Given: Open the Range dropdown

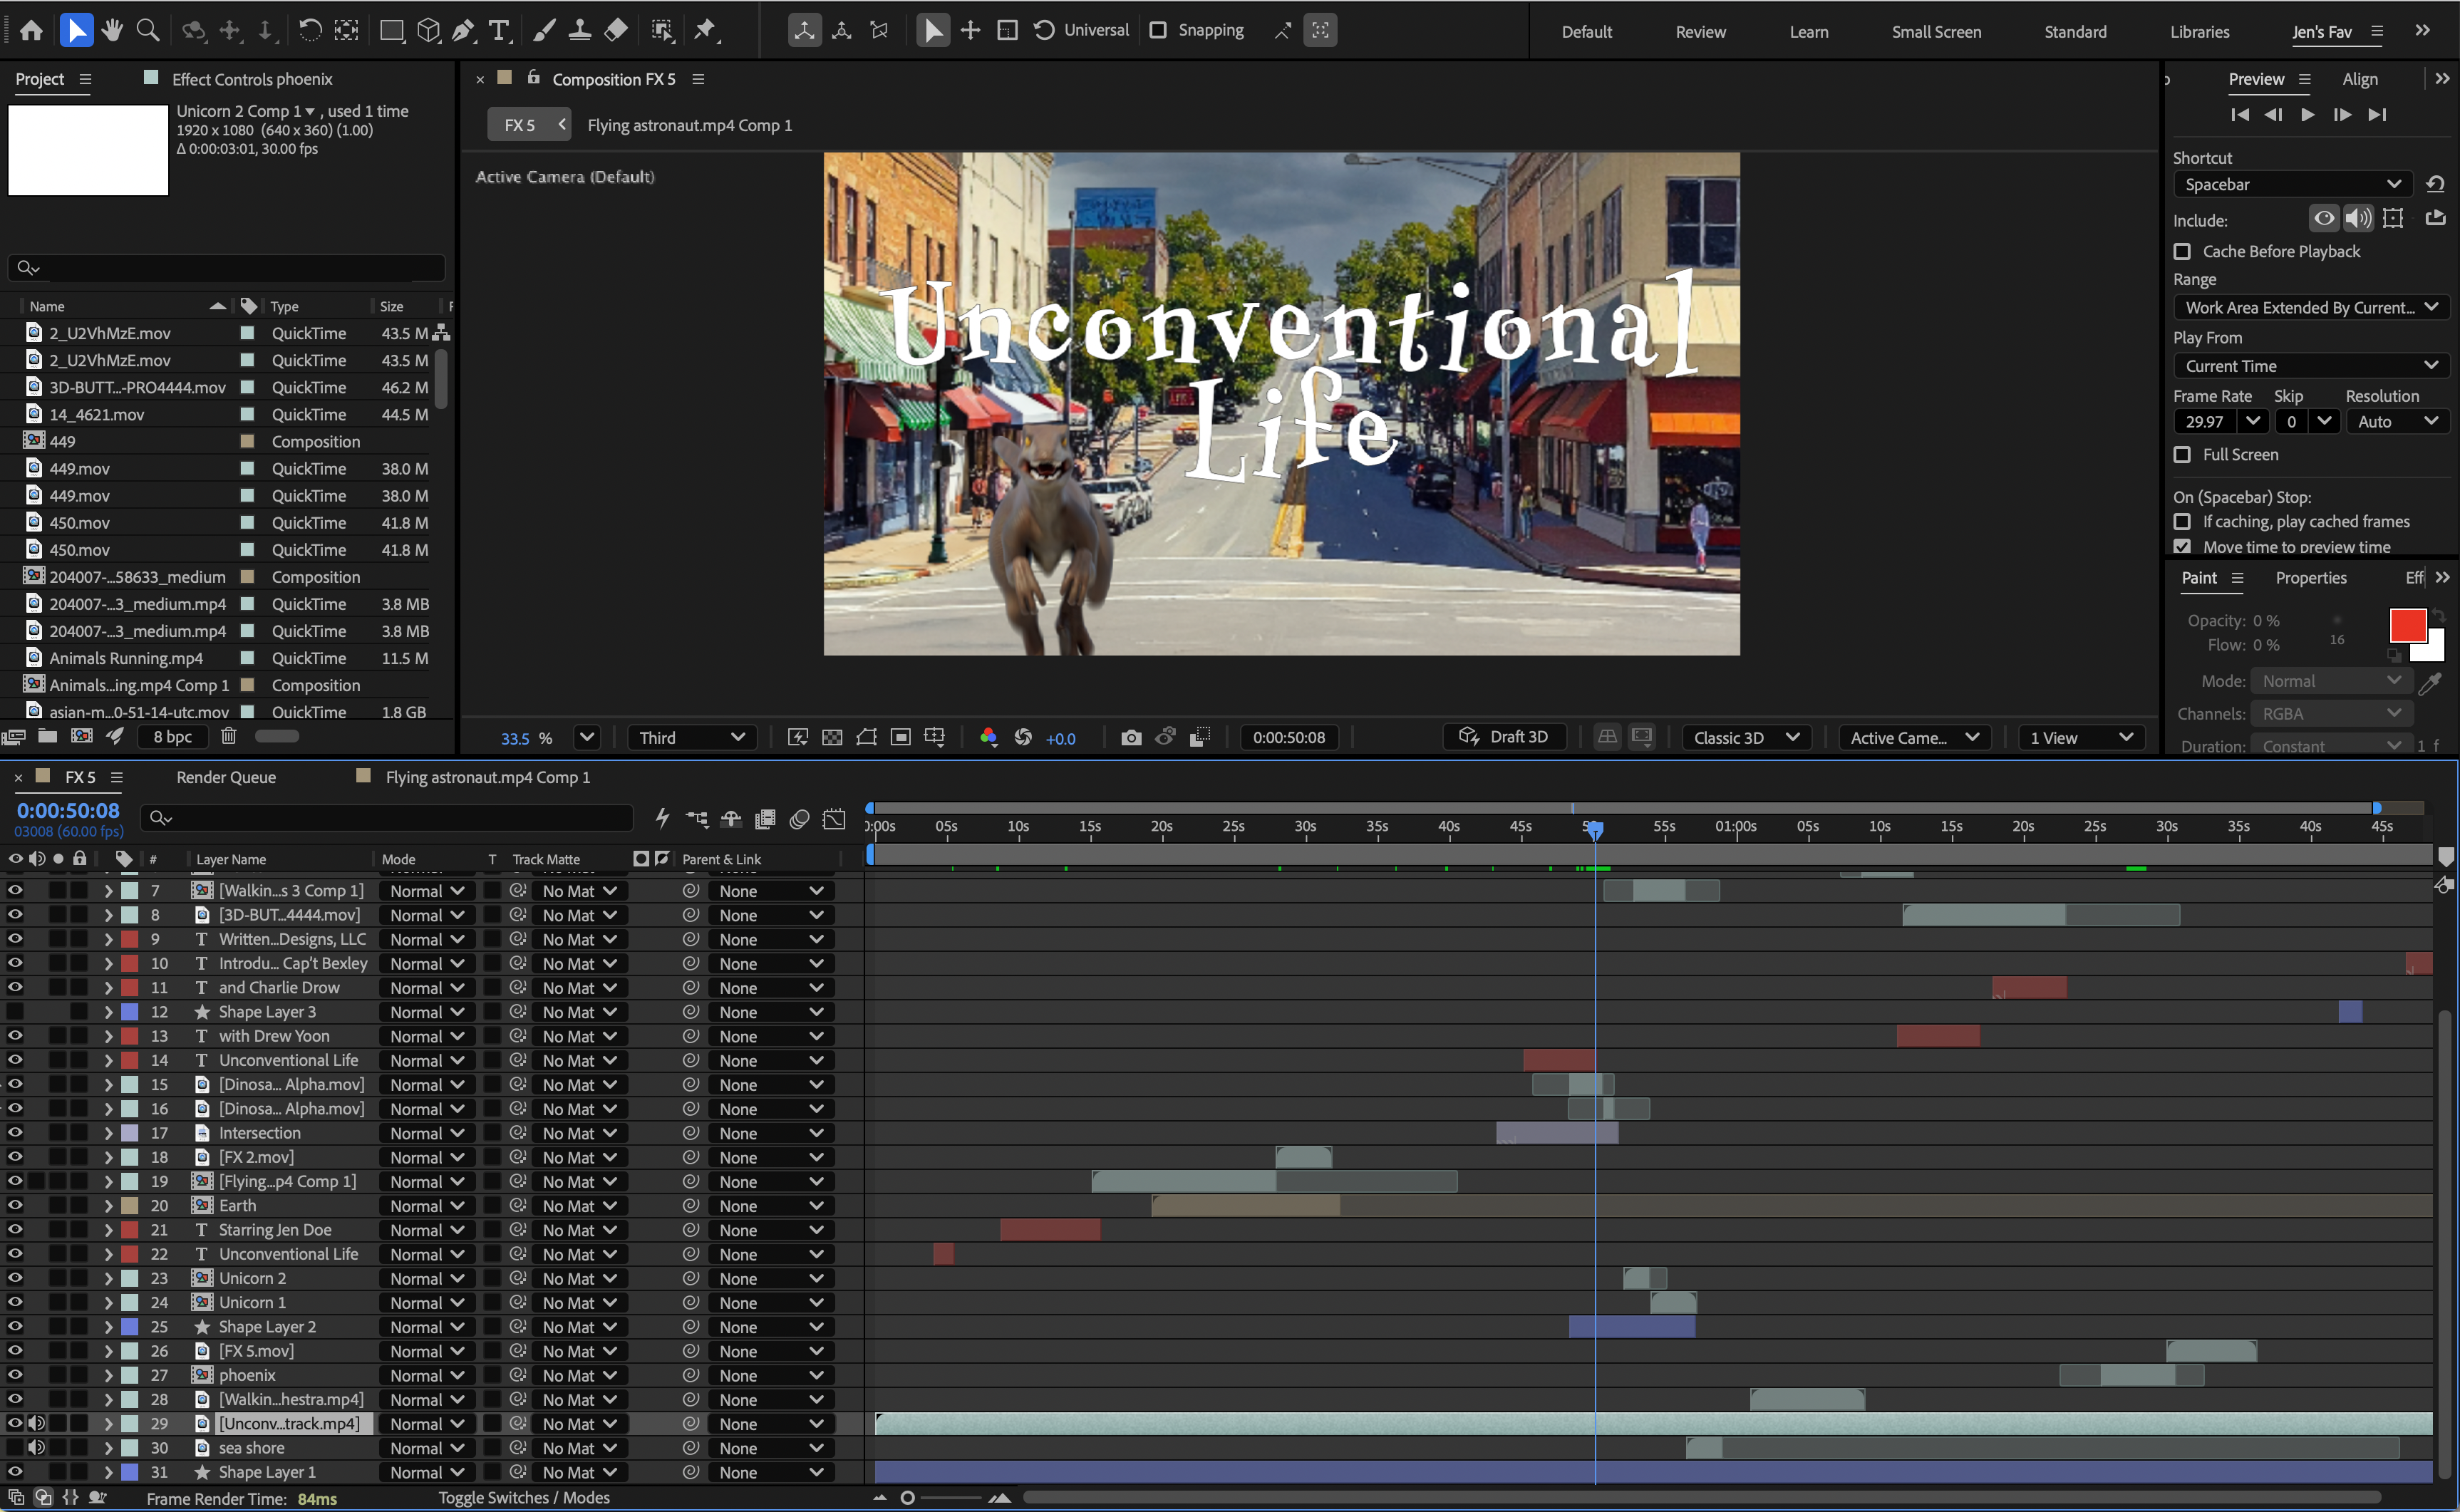Looking at the screenshot, I should (x=2311, y=308).
